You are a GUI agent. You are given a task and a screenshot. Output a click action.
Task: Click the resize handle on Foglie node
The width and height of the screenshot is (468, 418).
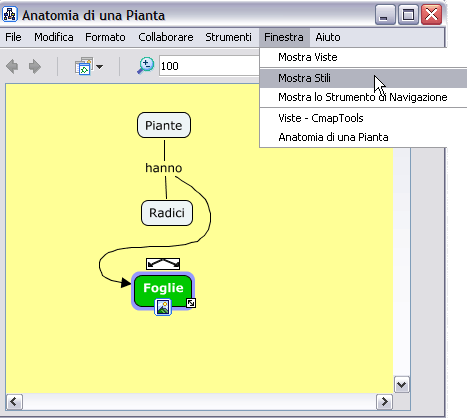pyautogui.click(x=191, y=303)
